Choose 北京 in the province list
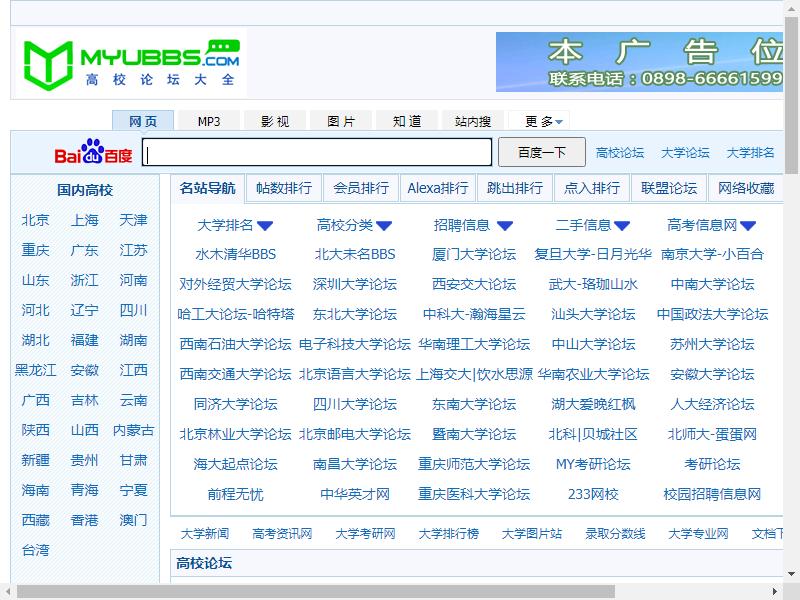800x600 pixels. click(35, 220)
